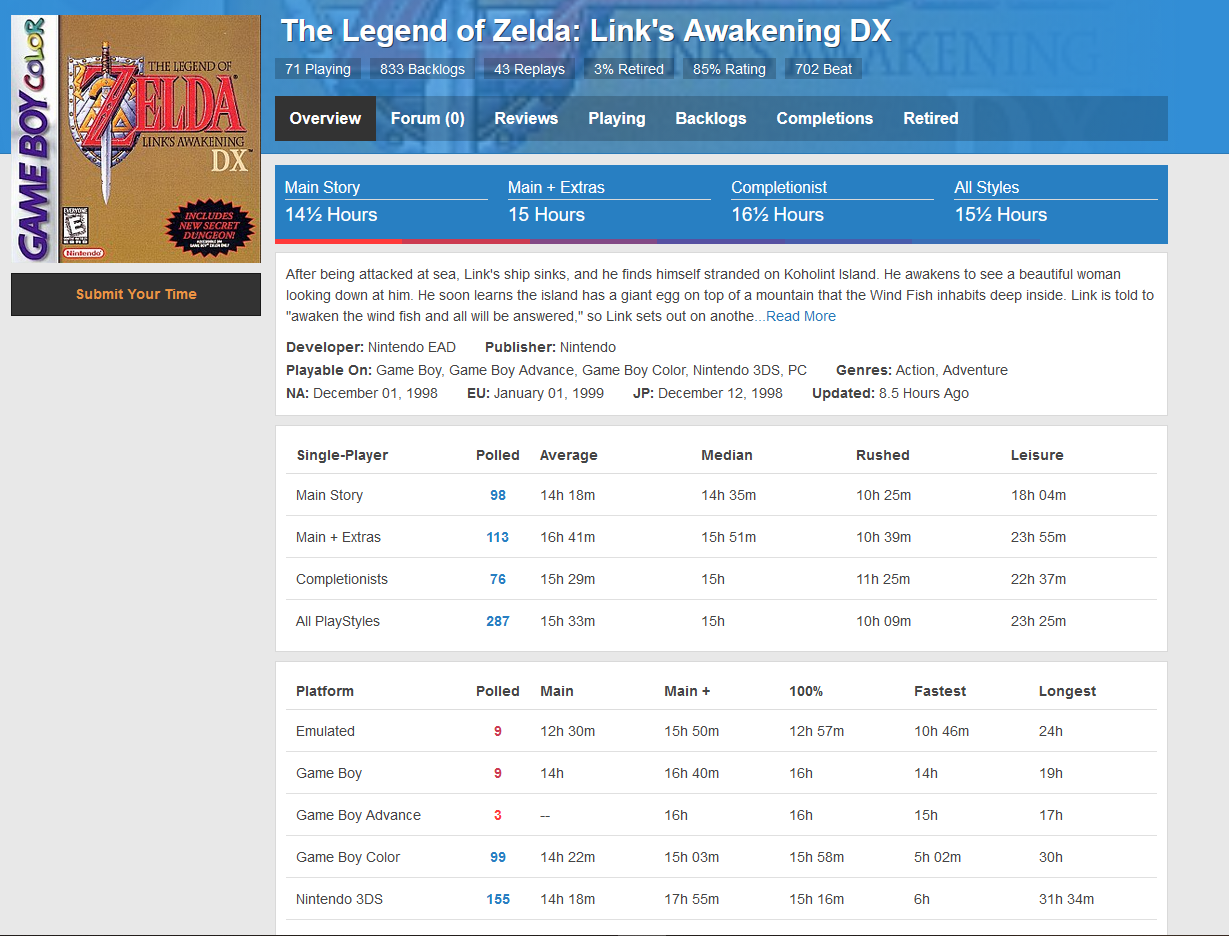
Task: Click the 85% Rating stat badge
Action: (729, 69)
